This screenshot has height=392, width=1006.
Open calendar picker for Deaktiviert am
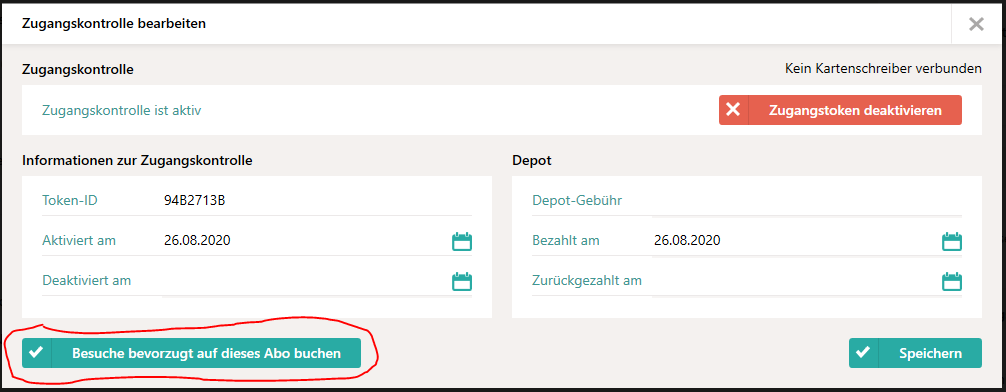(x=462, y=281)
